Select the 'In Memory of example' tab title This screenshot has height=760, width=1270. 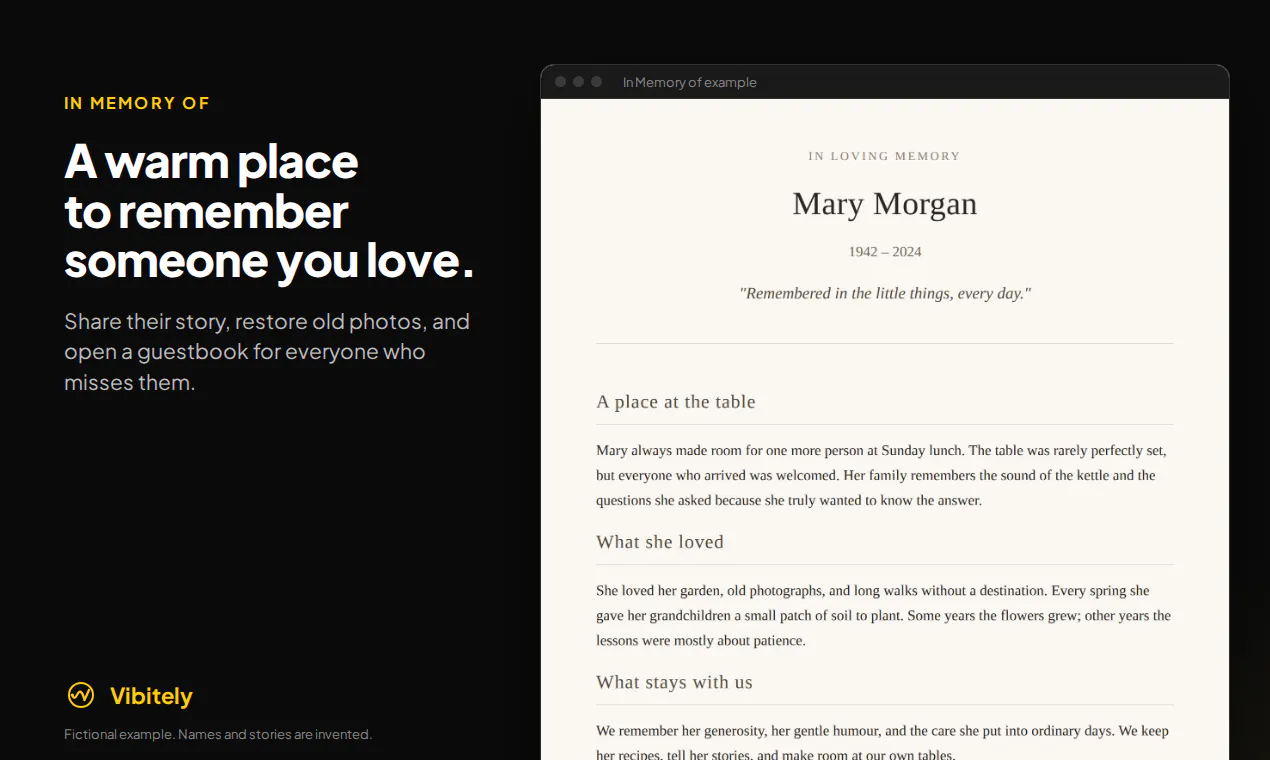coord(690,82)
